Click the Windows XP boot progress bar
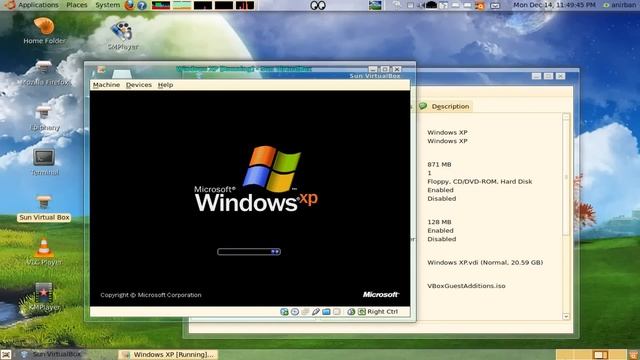This screenshot has height=360, width=640. point(249,252)
